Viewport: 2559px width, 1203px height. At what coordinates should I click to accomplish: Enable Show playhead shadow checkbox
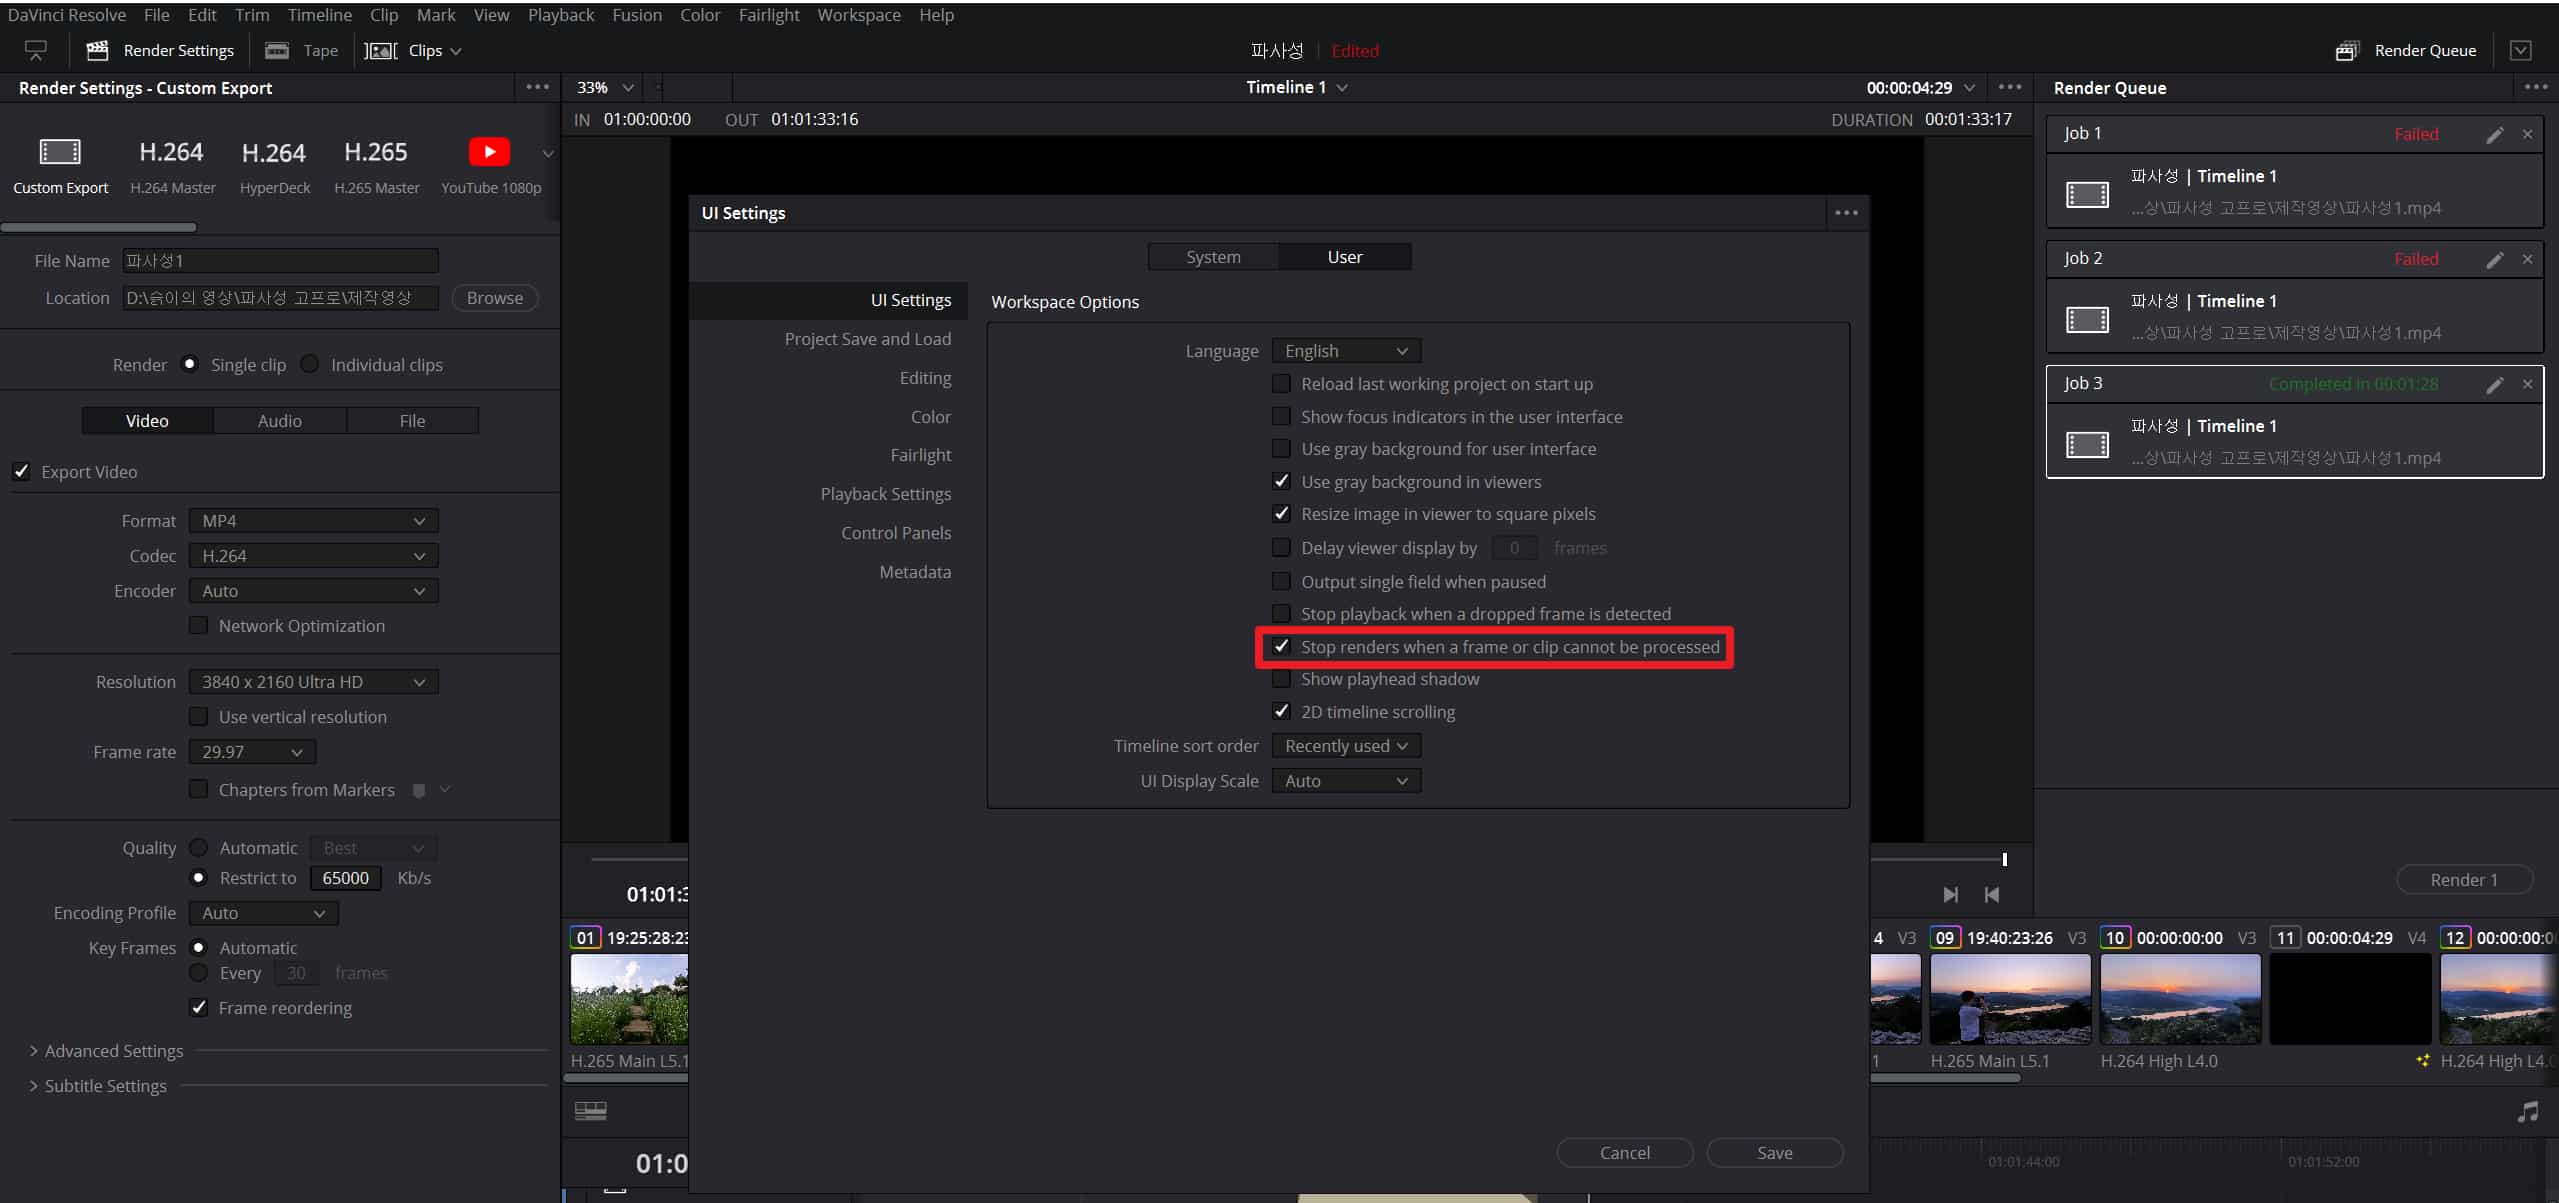1281,679
